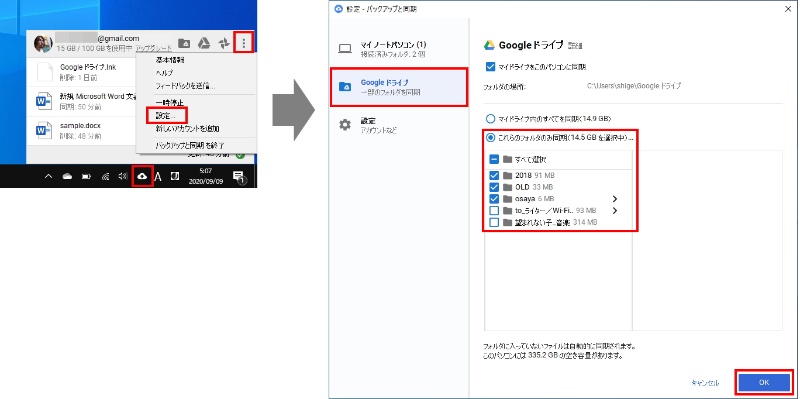Open the 設定 アカウントなど sidebar section
The image size is (800, 399).
tap(399, 125)
